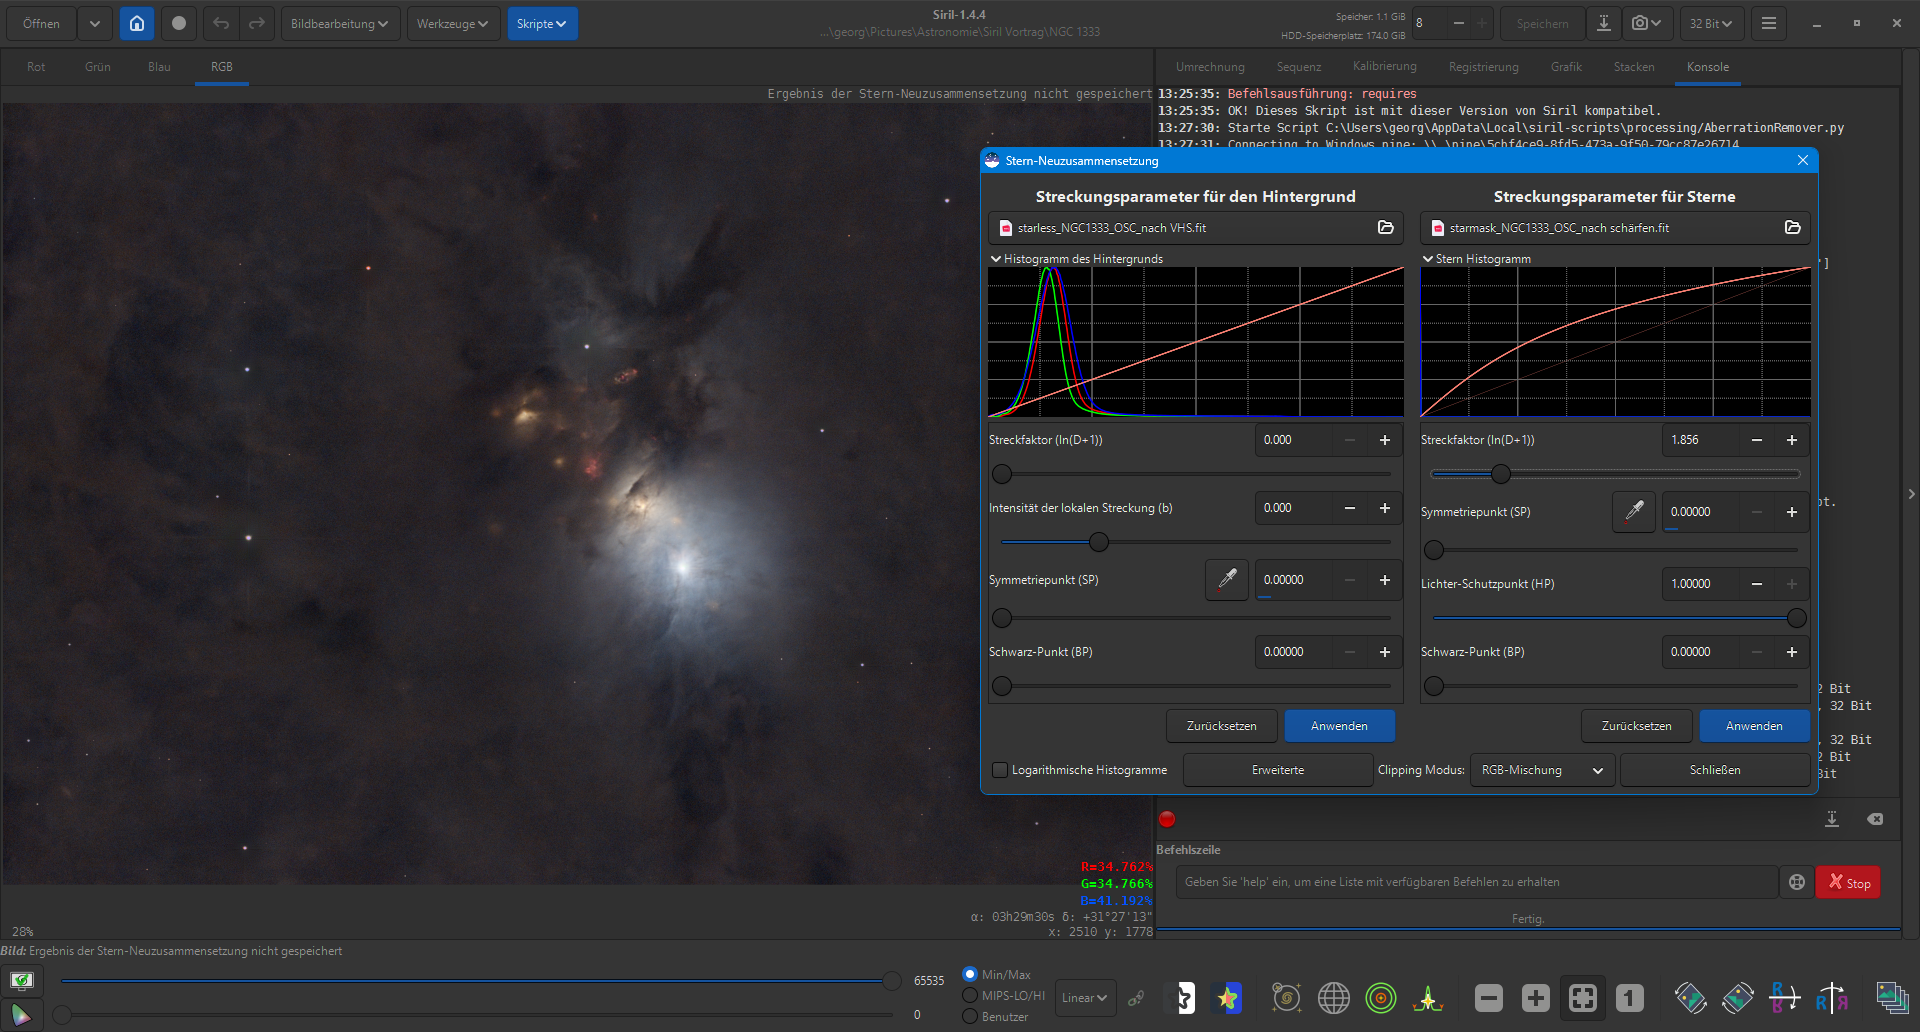Open the hamburger menu icon in header
1920x1032 pixels.
(x=1769, y=23)
